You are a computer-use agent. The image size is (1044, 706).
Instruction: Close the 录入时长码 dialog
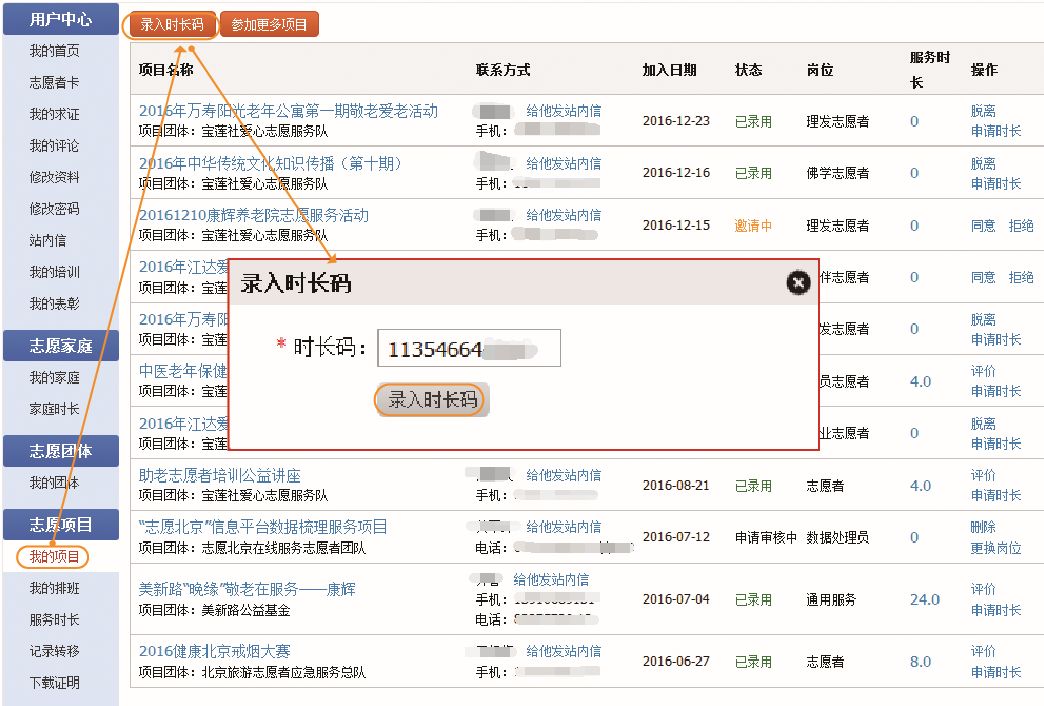[798, 282]
